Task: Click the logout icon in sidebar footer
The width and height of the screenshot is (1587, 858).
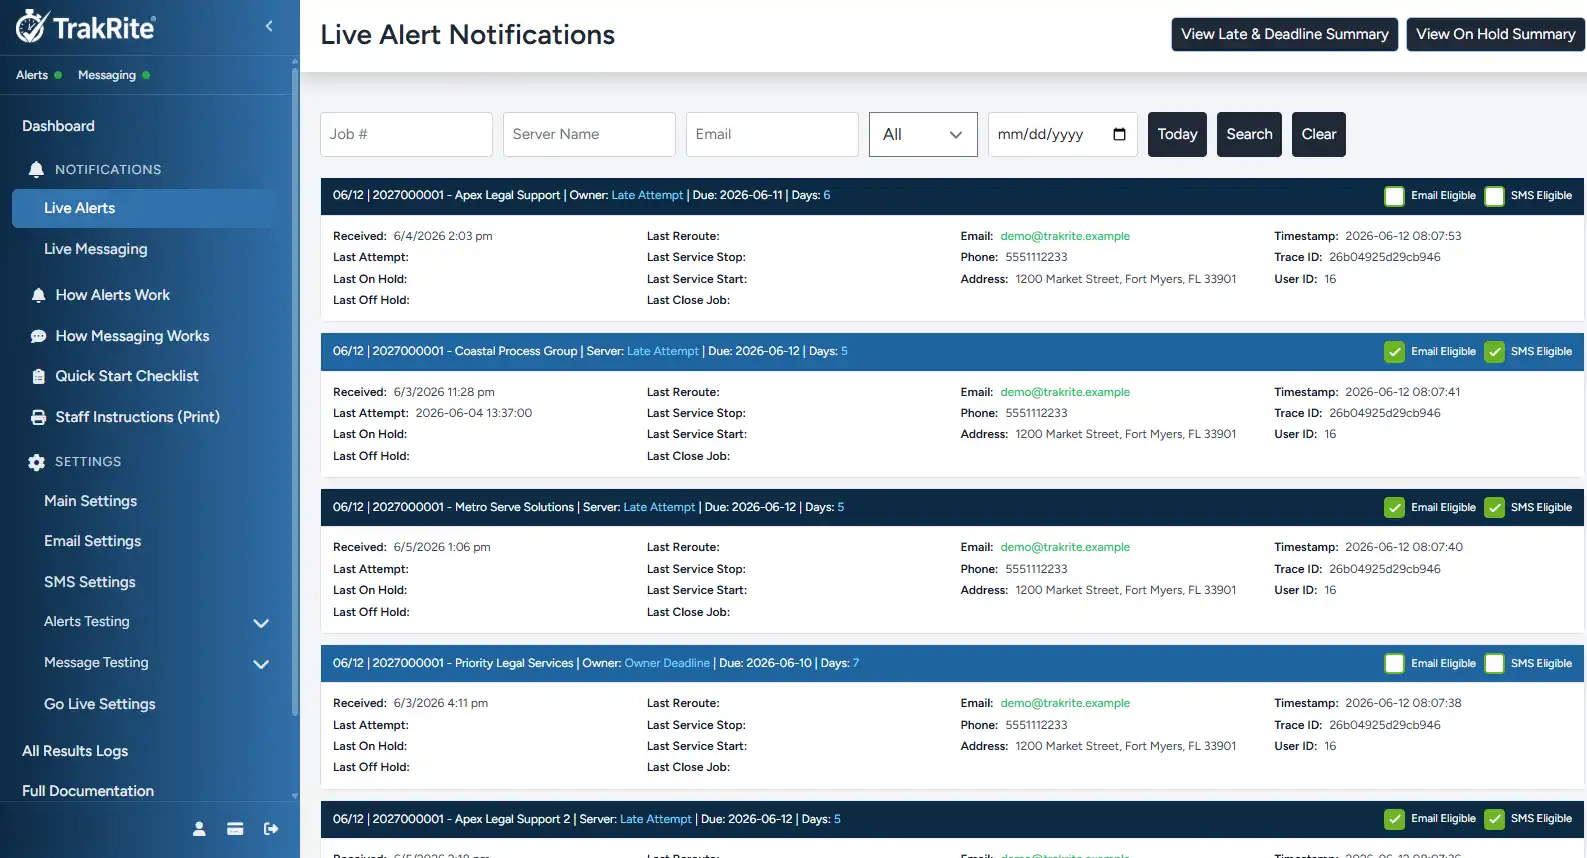Action: [x=271, y=828]
